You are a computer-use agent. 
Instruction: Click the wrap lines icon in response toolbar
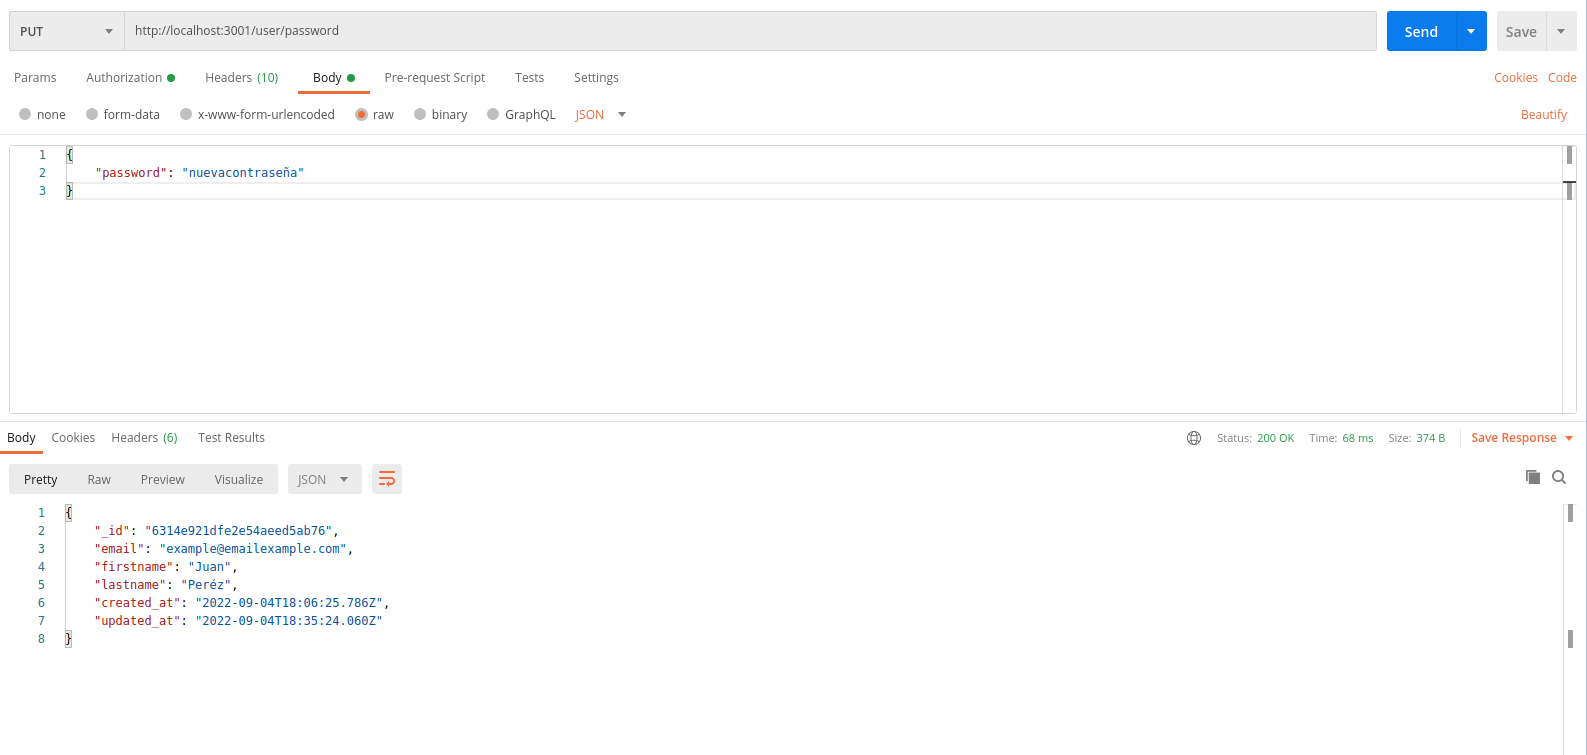click(x=386, y=480)
